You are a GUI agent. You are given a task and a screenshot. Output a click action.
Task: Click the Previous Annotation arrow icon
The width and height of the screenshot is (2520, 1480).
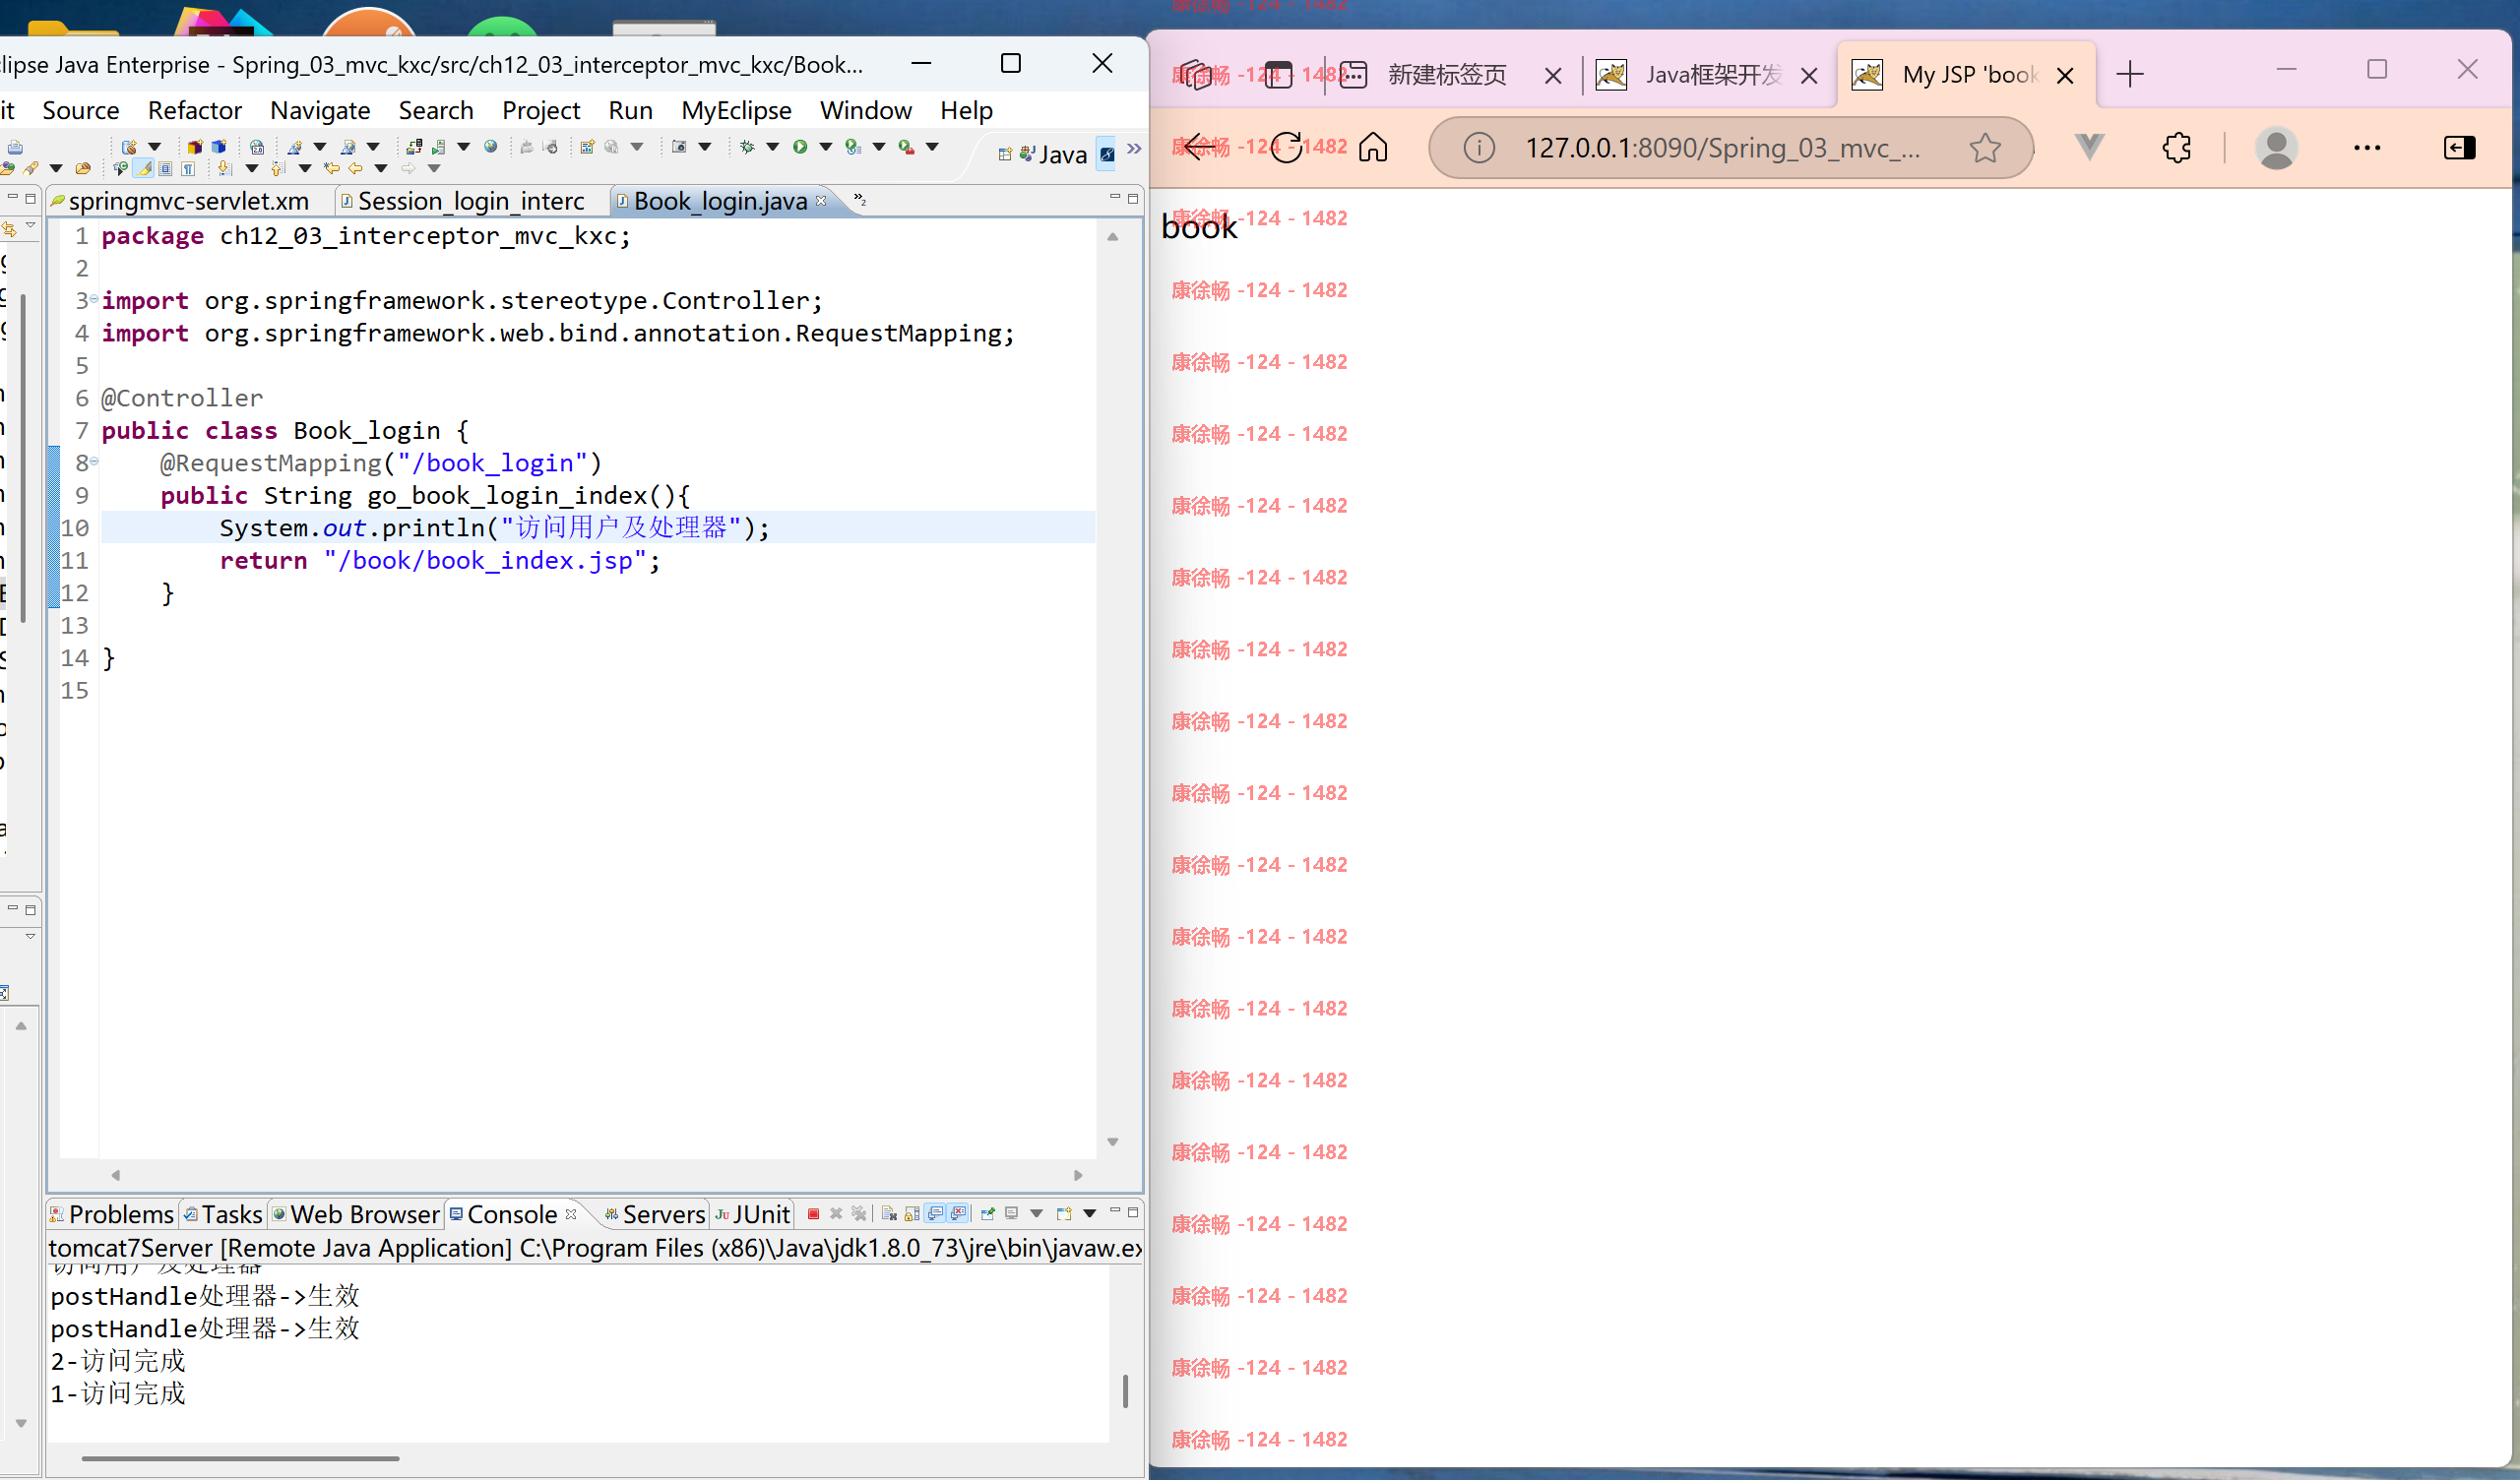[x=278, y=168]
